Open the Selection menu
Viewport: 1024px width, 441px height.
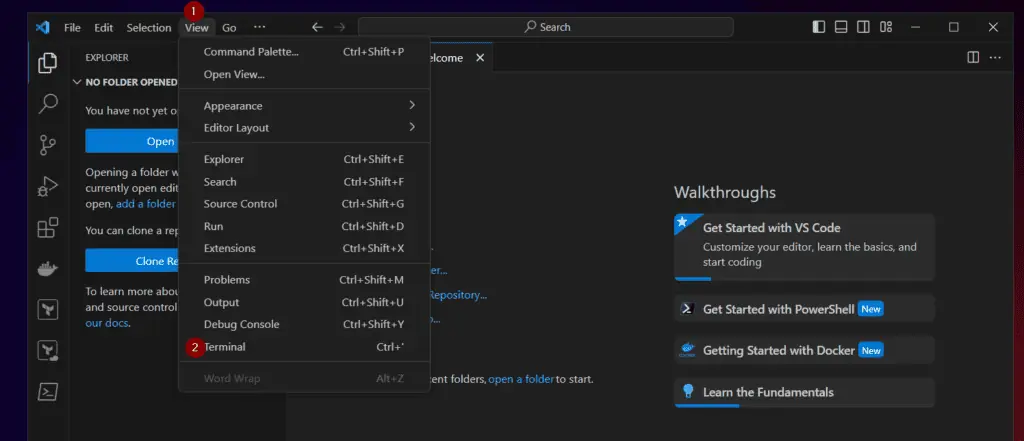click(x=149, y=27)
